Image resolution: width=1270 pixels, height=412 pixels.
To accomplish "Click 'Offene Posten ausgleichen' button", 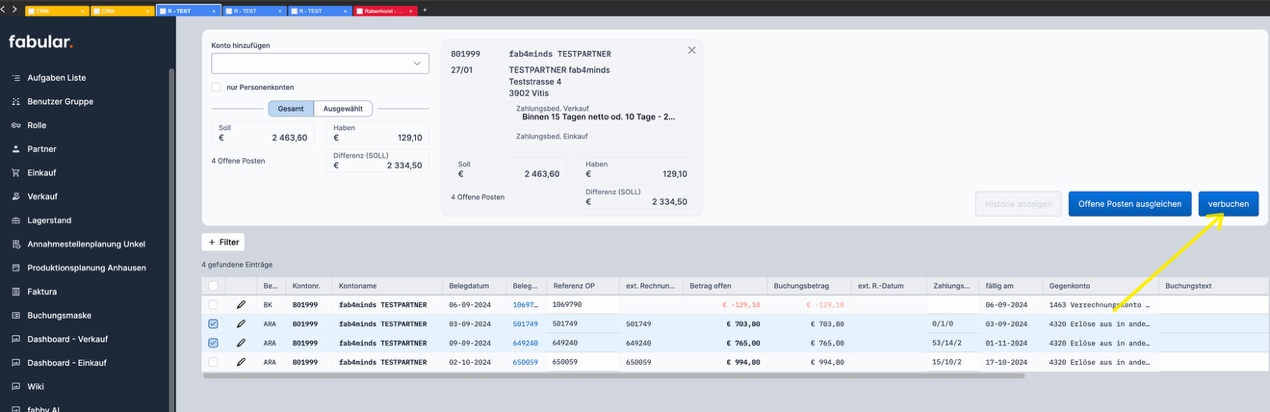I will (x=1130, y=204).
